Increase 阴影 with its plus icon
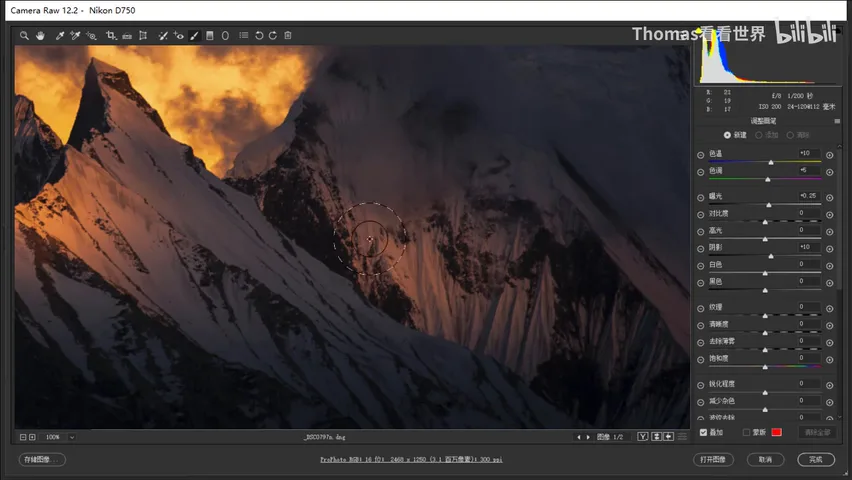Image resolution: width=852 pixels, height=480 pixels. (830, 248)
